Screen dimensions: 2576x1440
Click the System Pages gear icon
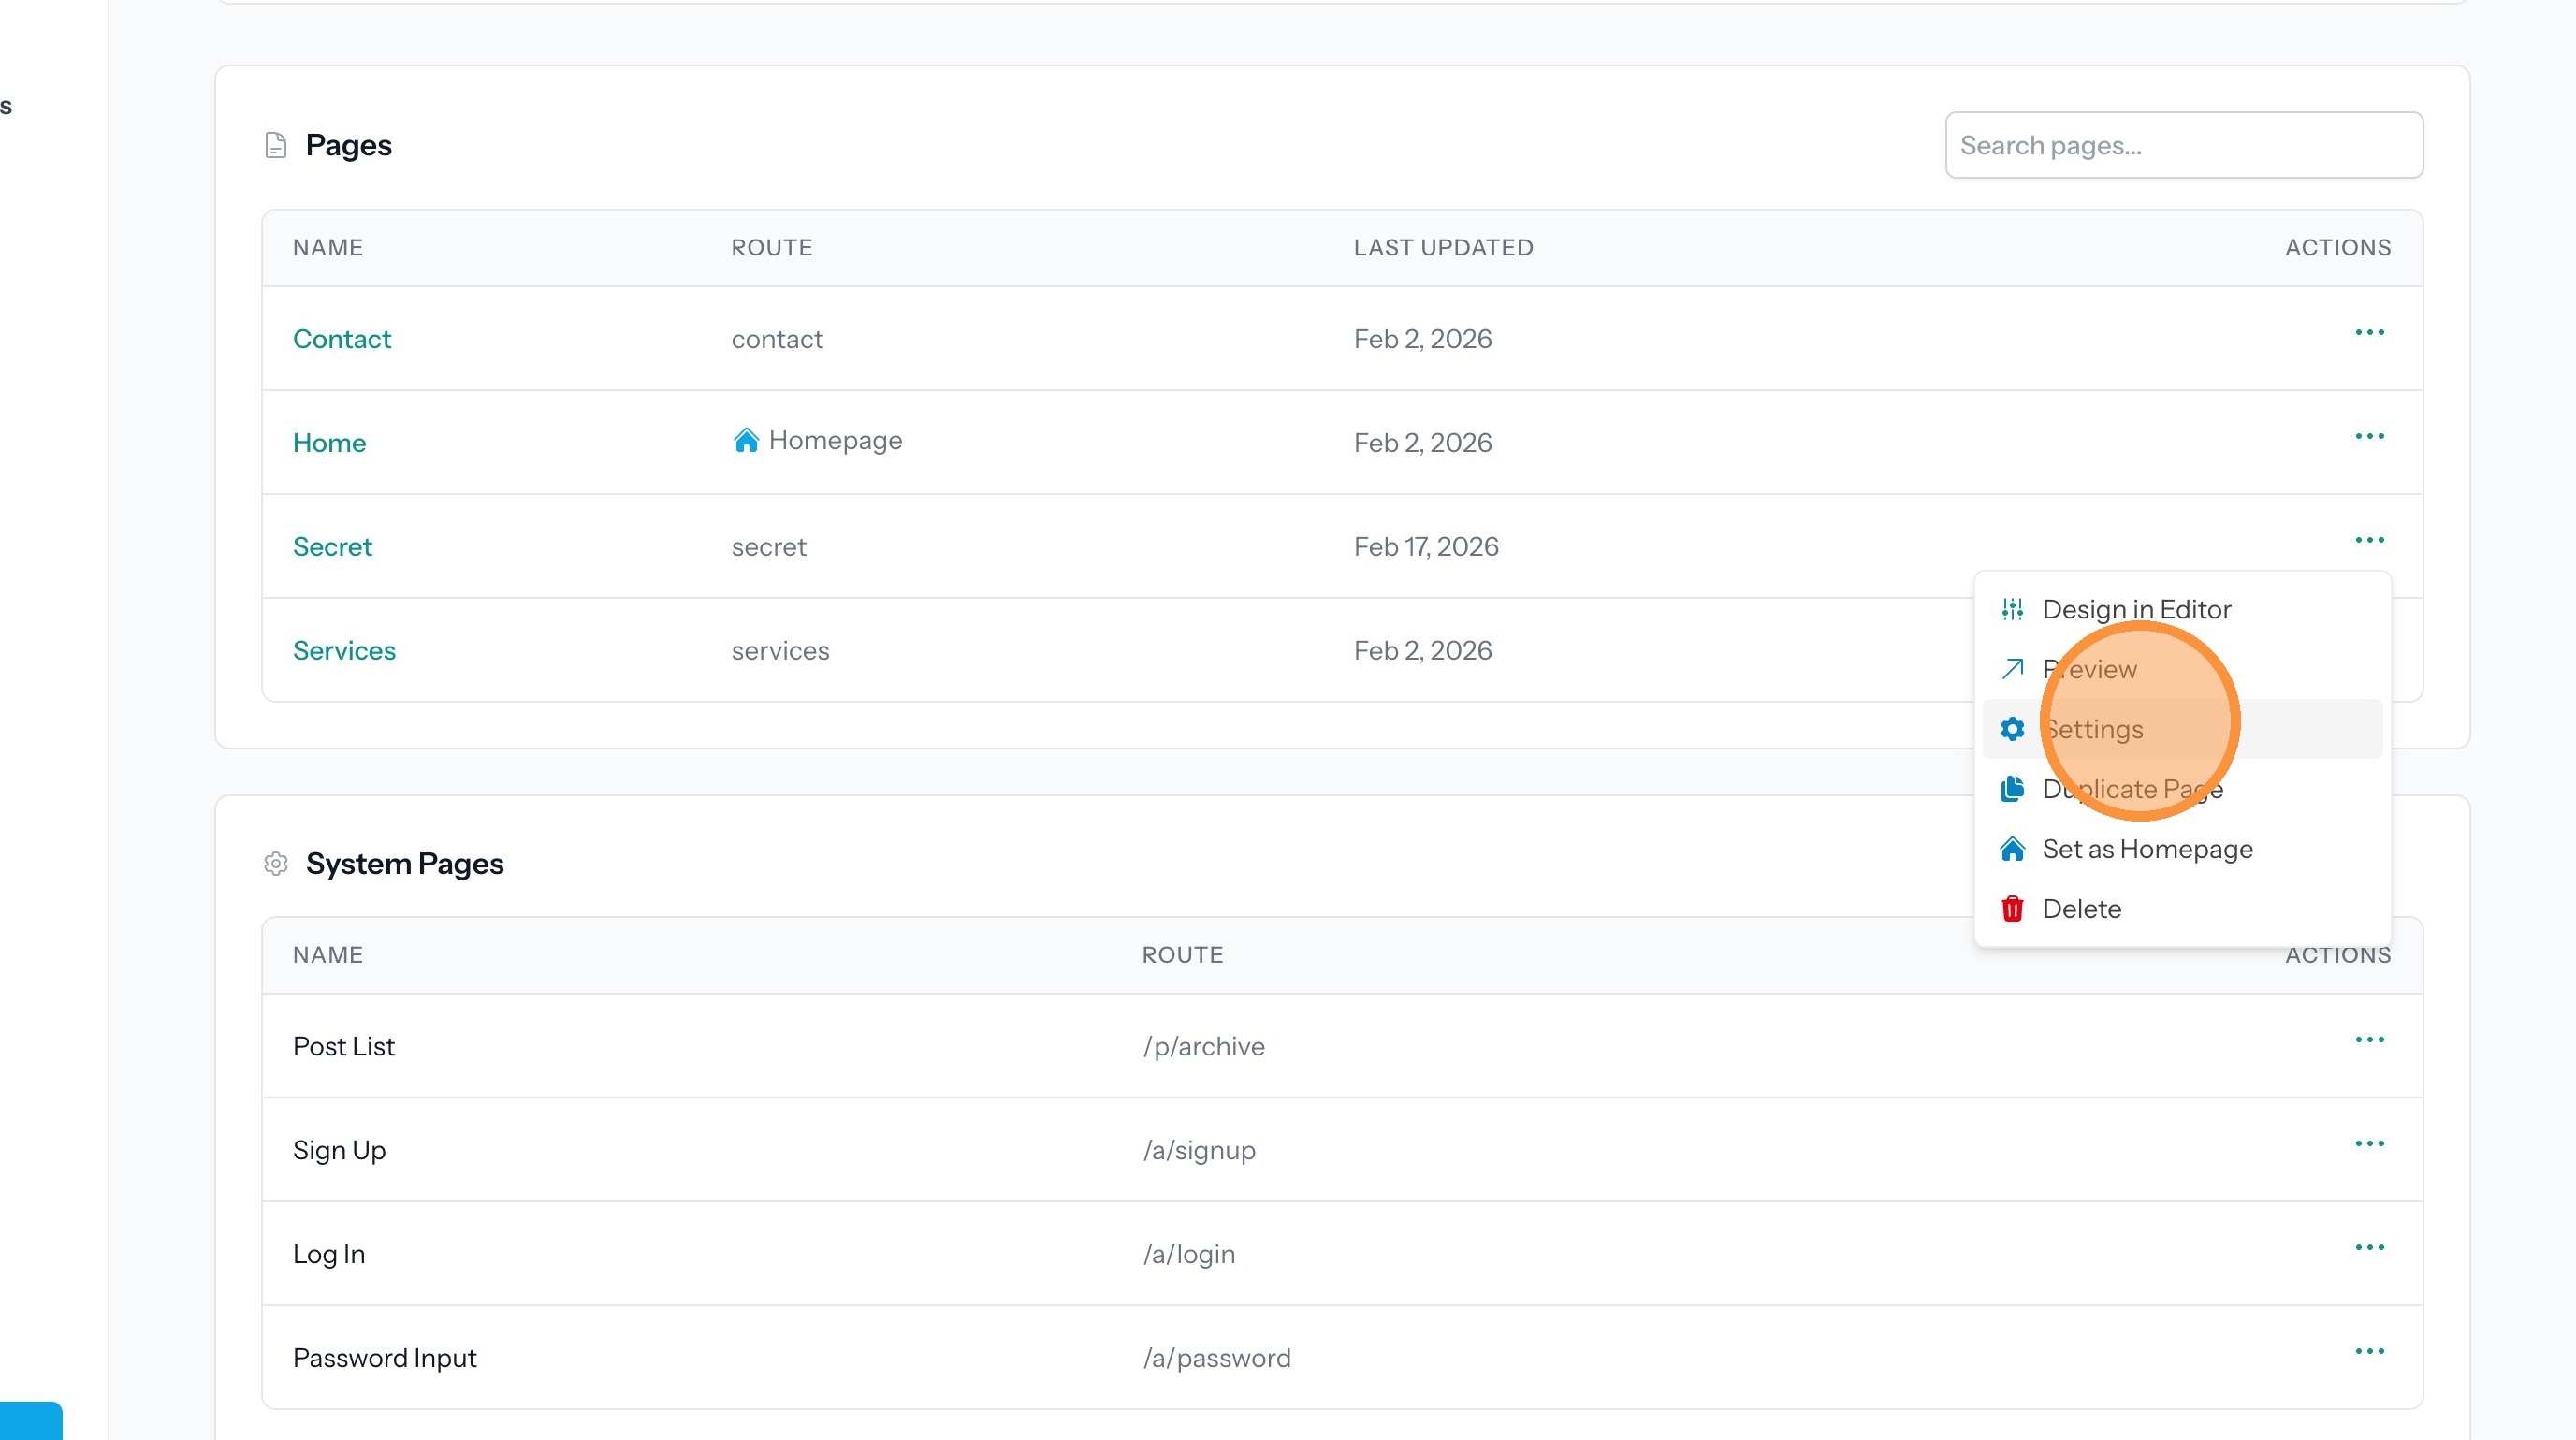tap(276, 863)
